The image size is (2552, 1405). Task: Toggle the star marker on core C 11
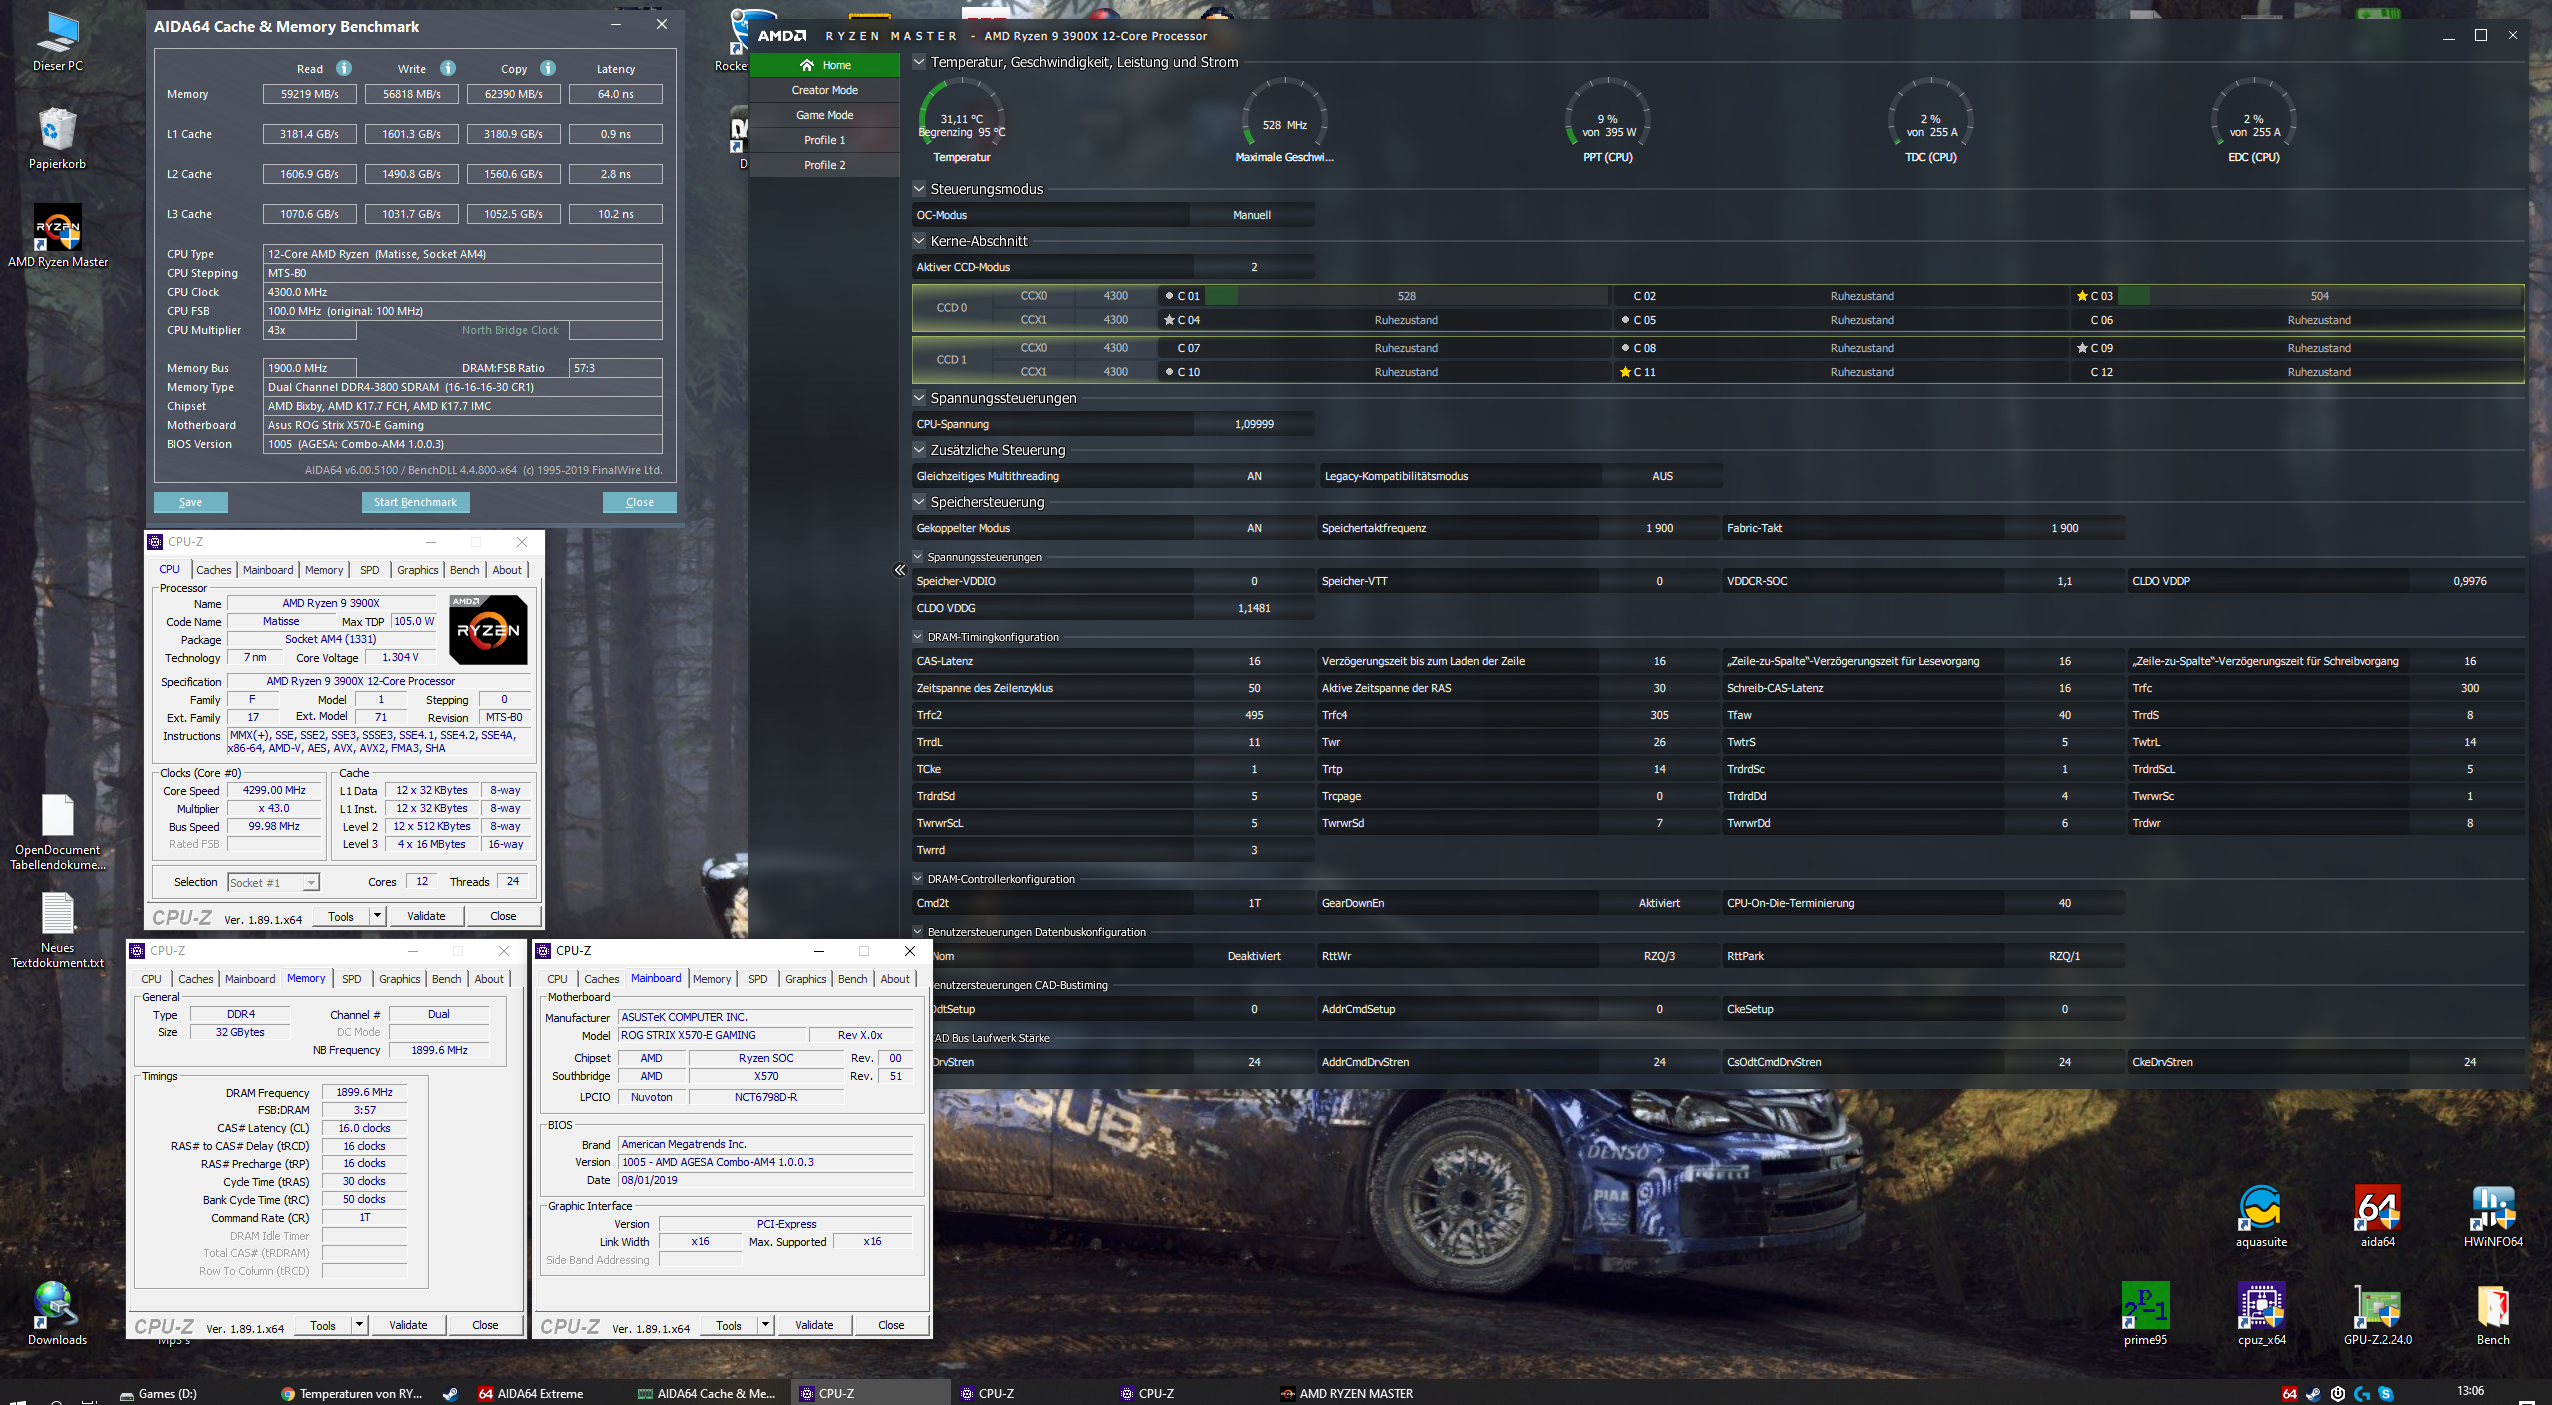point(1625,372)
